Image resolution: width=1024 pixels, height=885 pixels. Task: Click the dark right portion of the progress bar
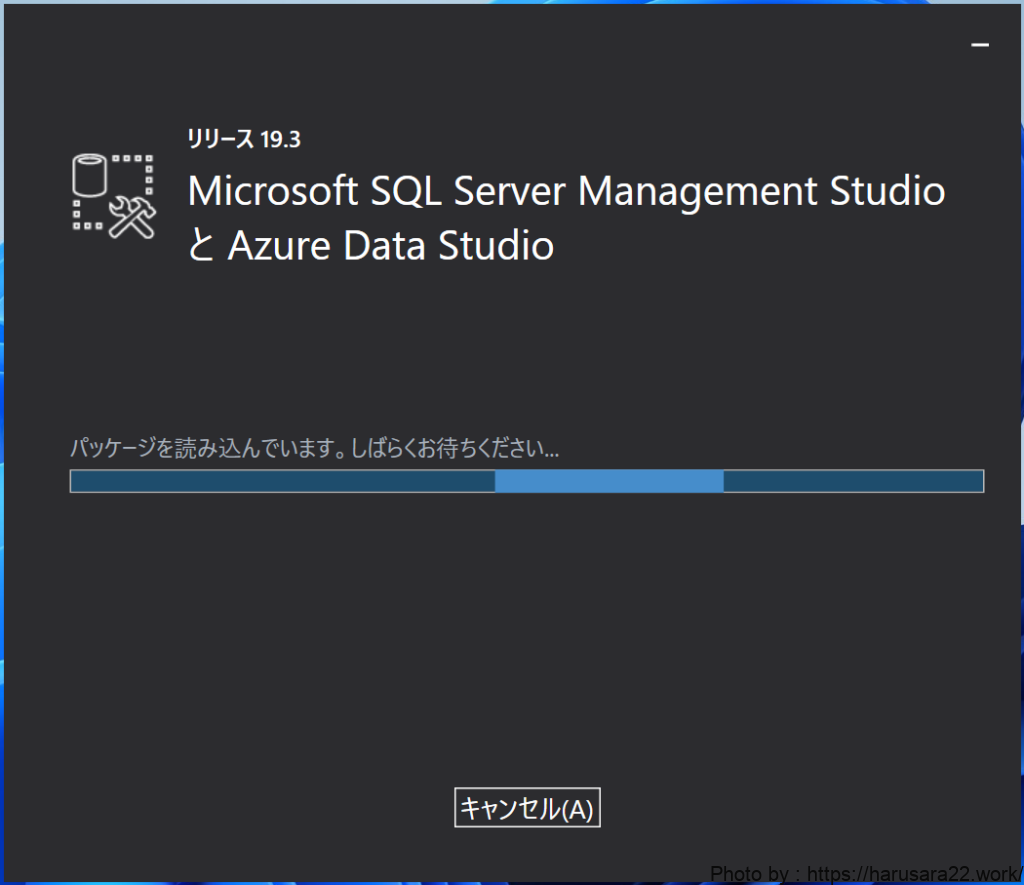coord(852,481)
